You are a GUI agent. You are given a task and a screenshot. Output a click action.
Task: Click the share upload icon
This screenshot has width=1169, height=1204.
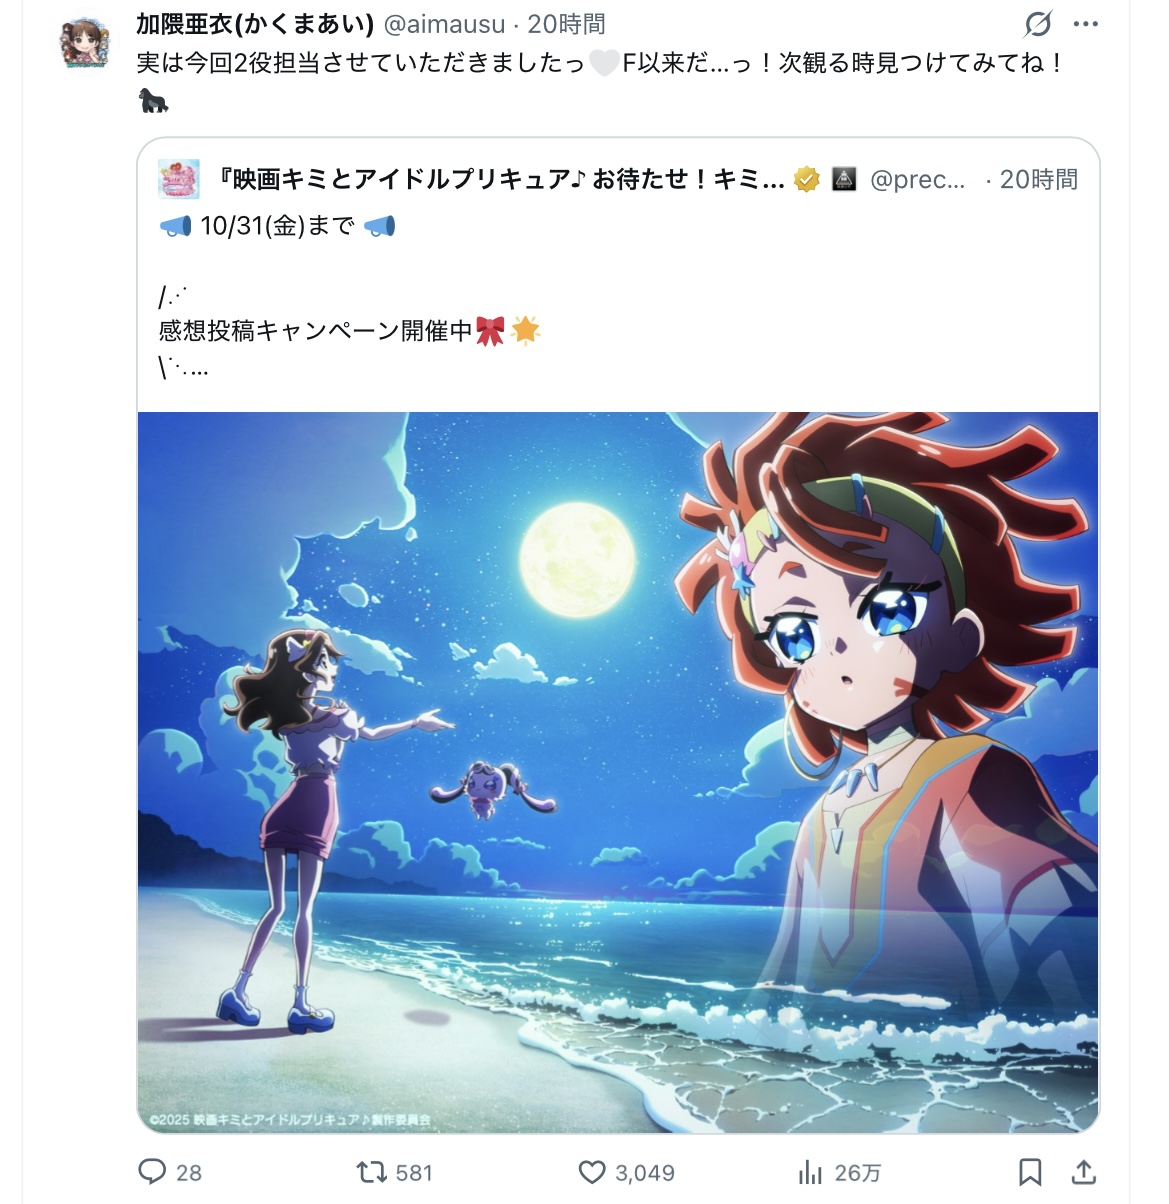click(x=1084, y=1172)
